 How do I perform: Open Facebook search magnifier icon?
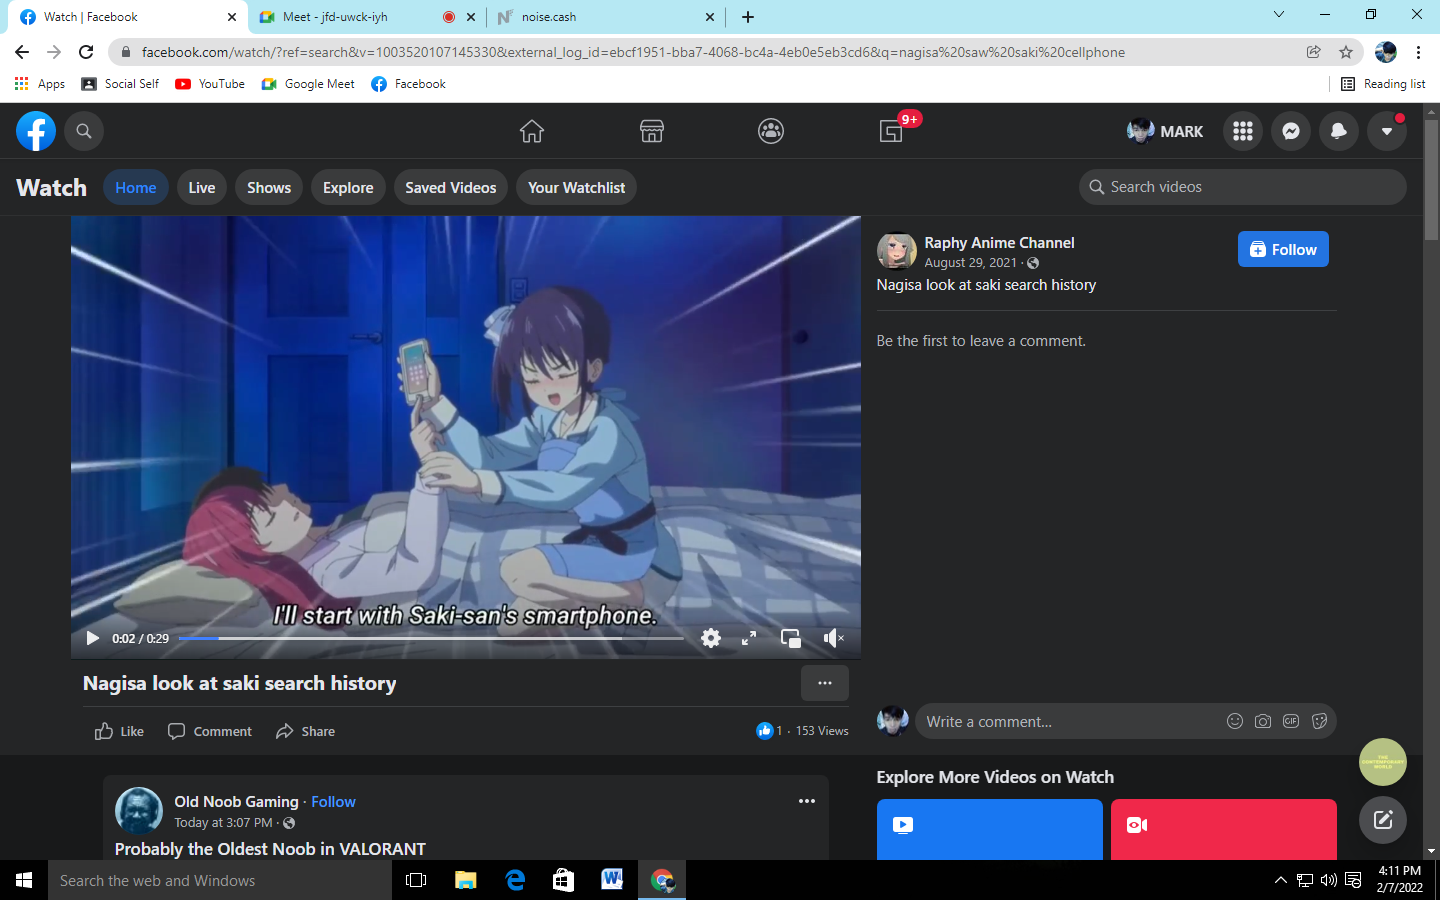pyautogui.click(x=84, y=131)
